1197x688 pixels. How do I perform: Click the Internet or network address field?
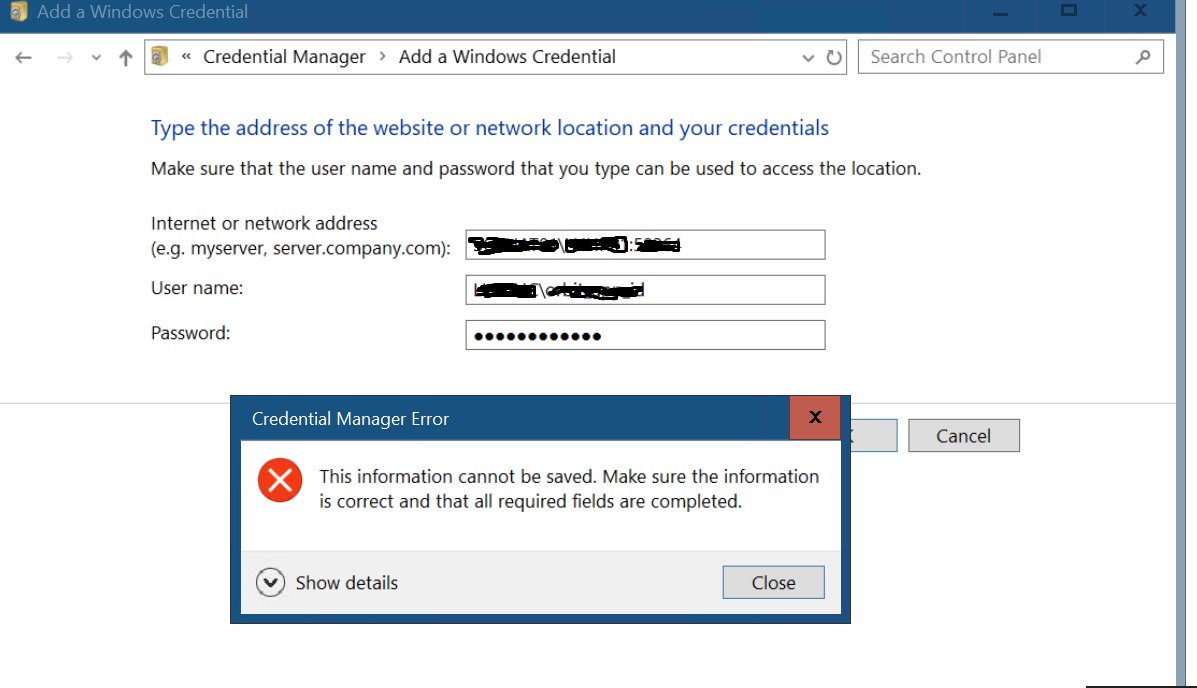coord(645,244)
